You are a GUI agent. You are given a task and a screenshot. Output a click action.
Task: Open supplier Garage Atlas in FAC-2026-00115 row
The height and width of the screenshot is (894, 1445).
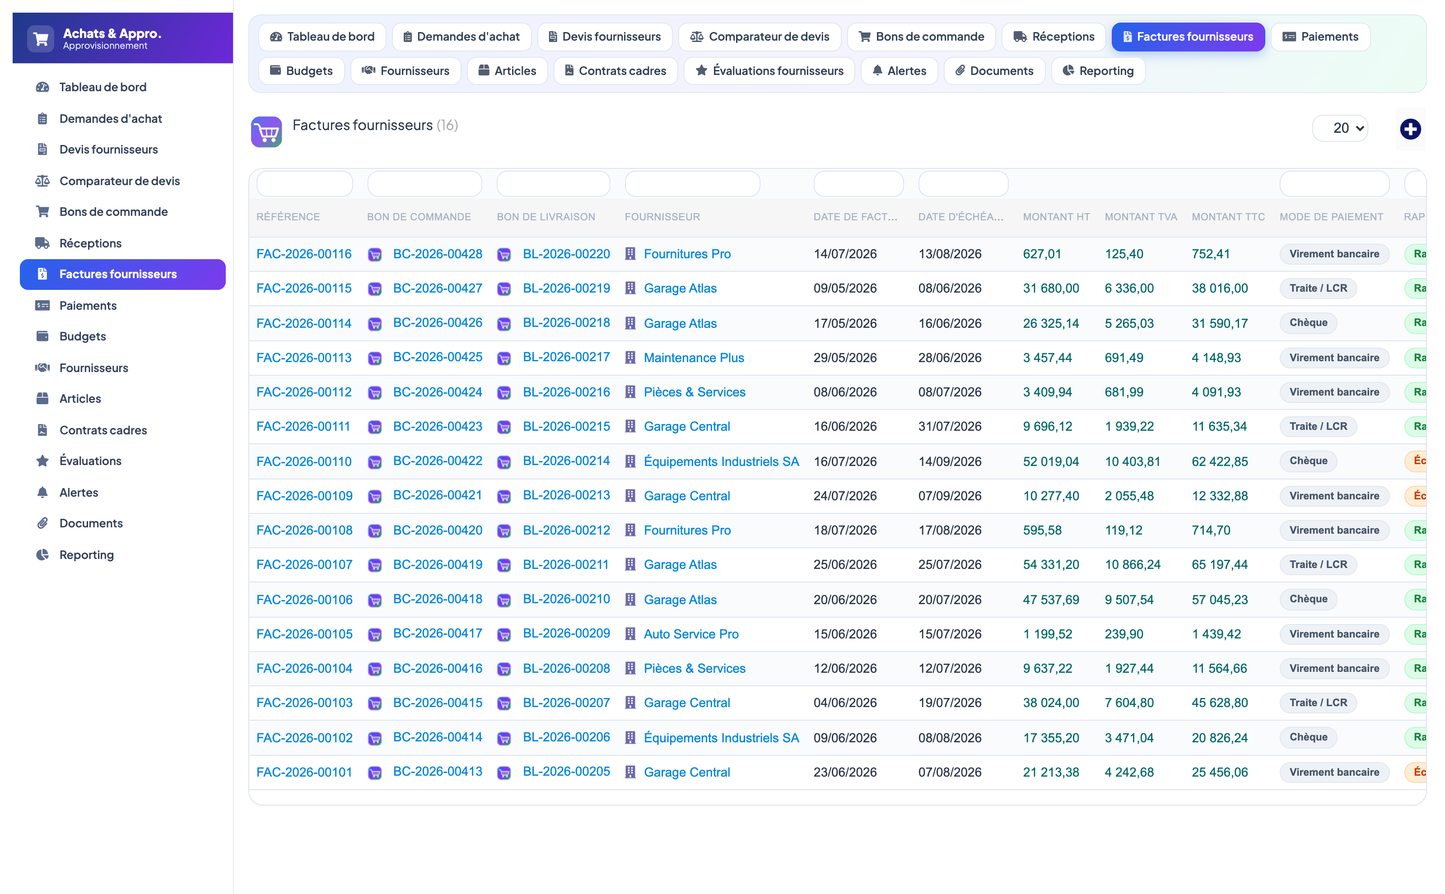(680, 288)
